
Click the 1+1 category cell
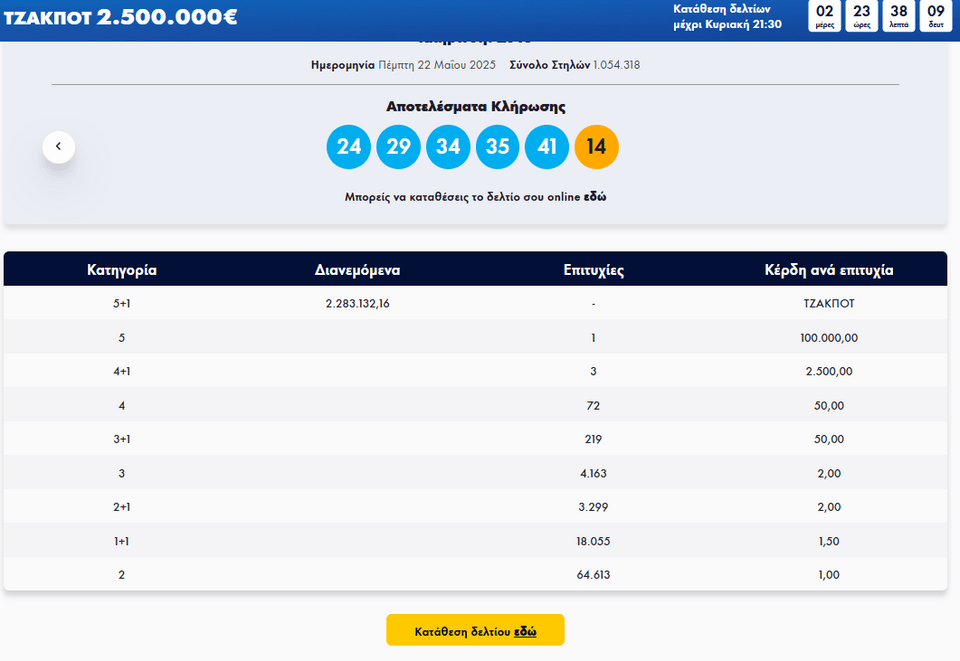tap(122, 542)
